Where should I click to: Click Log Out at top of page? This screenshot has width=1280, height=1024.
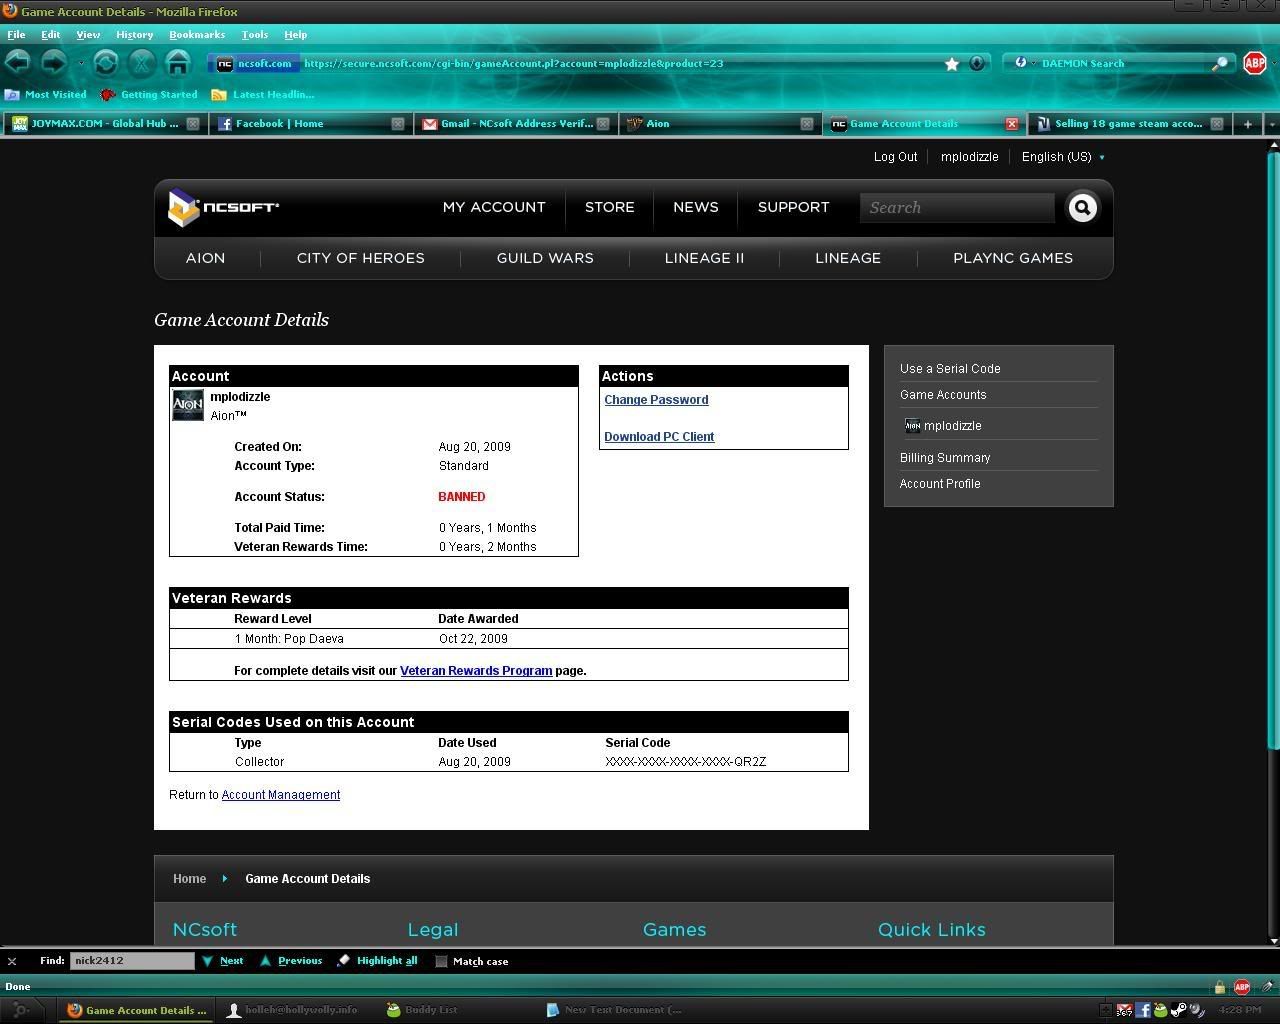coord(895,157)
